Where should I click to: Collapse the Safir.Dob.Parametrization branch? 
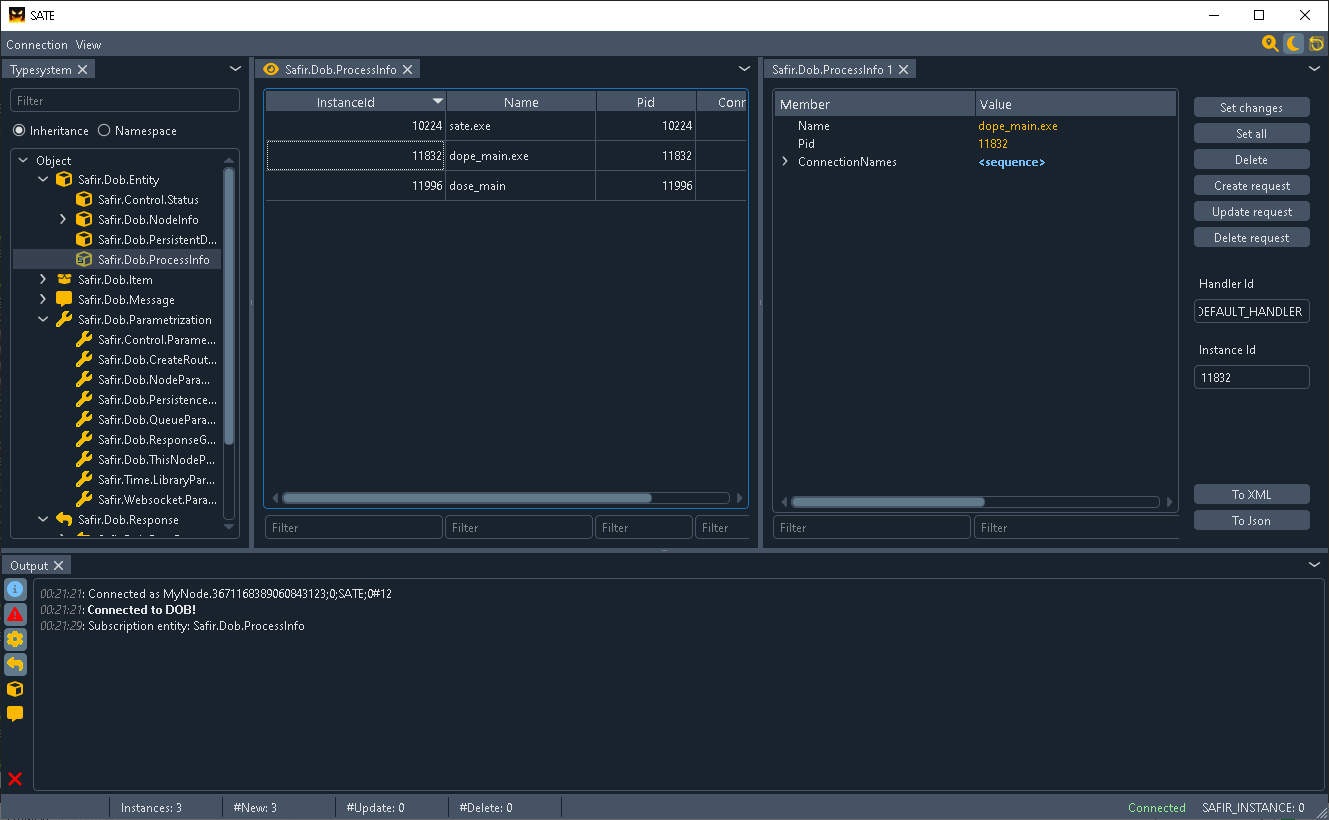[43, 319]
